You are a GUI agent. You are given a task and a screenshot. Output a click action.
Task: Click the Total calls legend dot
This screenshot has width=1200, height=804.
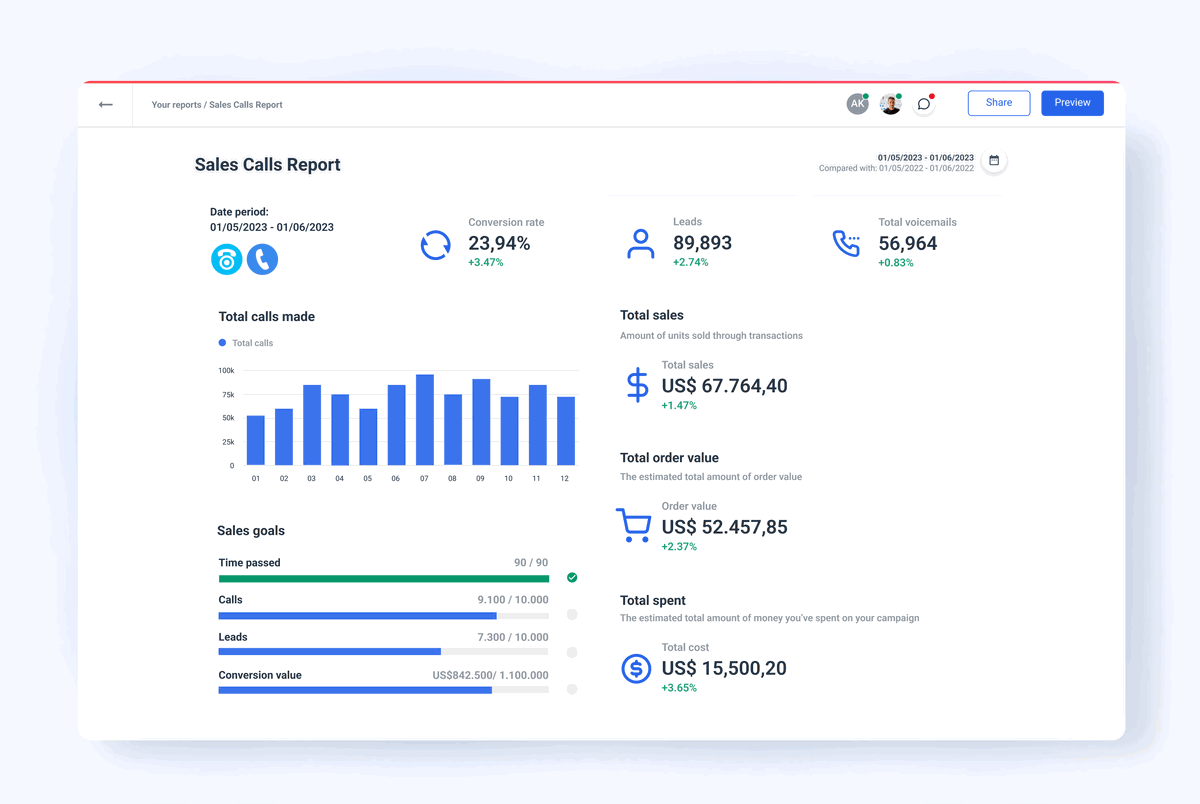click(x=221, y=341)
